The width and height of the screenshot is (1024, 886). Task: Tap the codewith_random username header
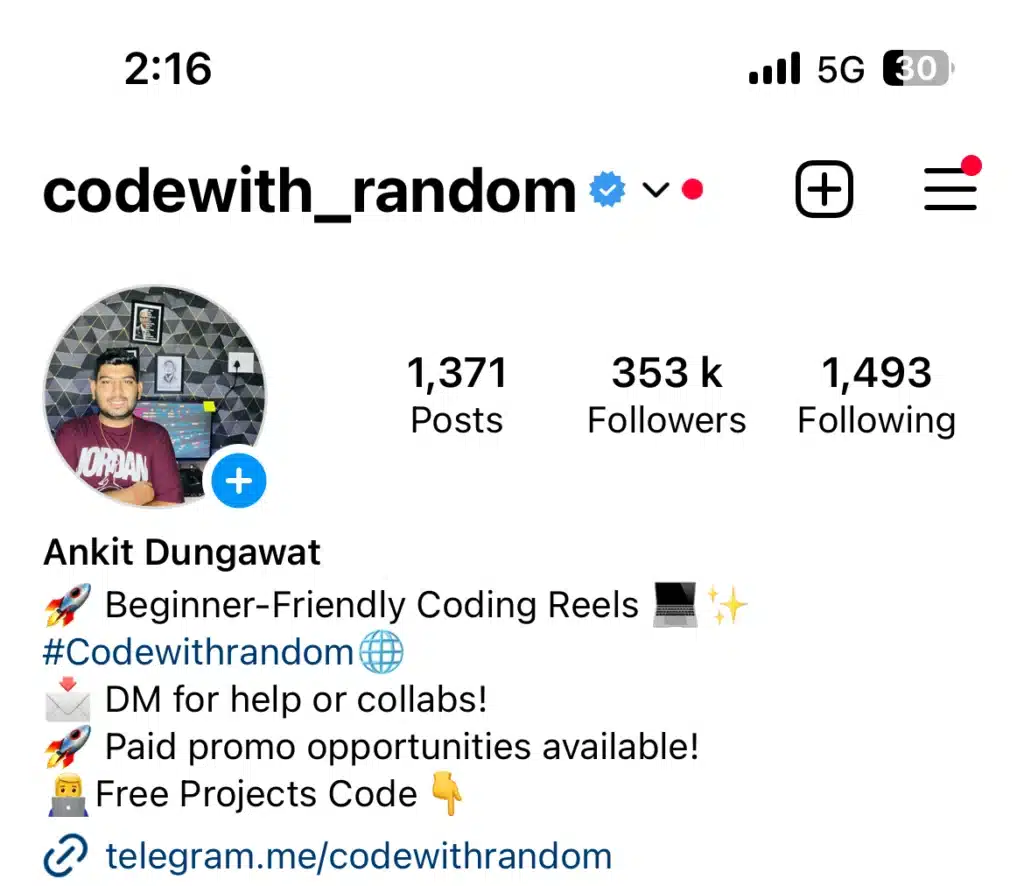(310, 191)
